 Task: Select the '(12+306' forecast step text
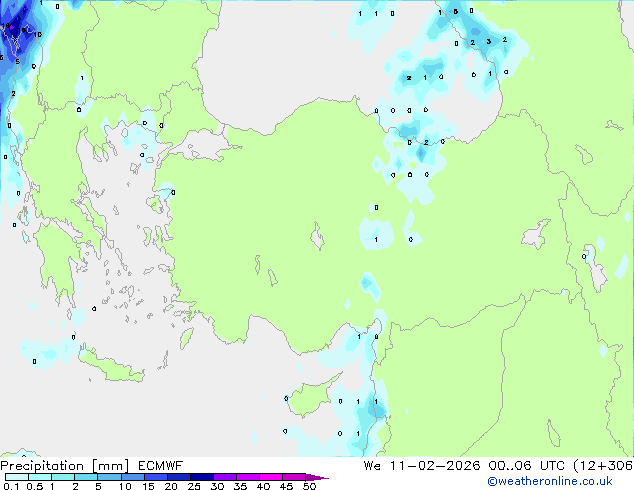603,466
